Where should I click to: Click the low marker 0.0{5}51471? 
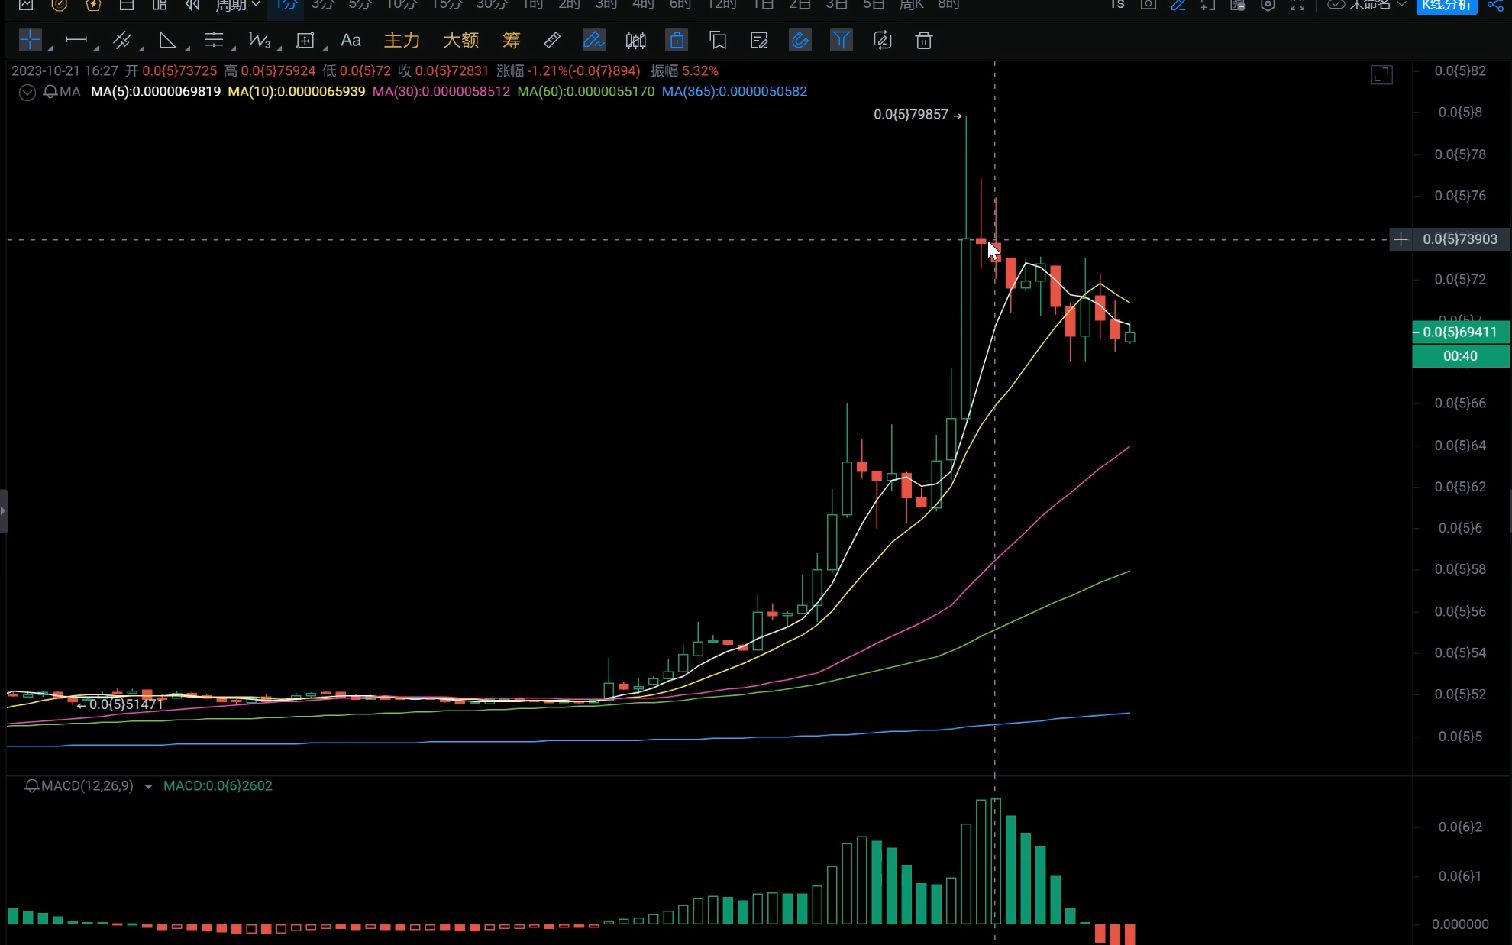[x=126, y=704]
